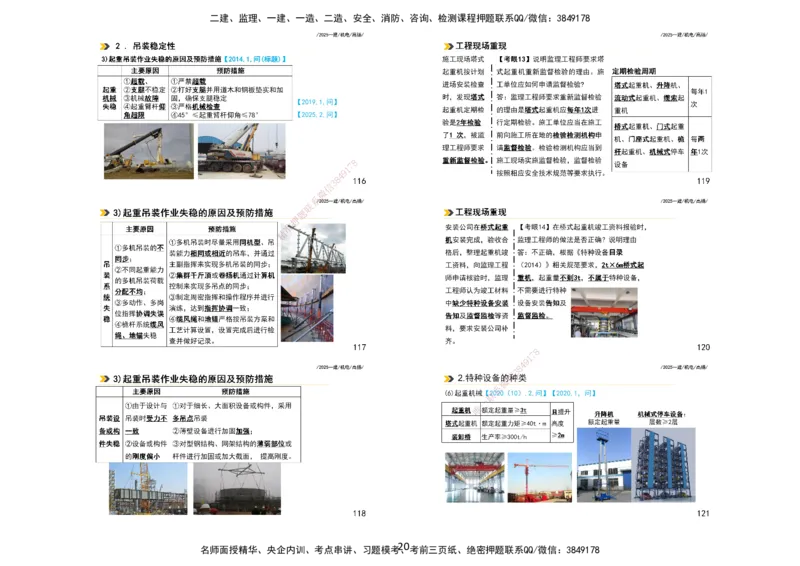Click the blue tag [2020 (10).2.问]

[x=516, y=393]
